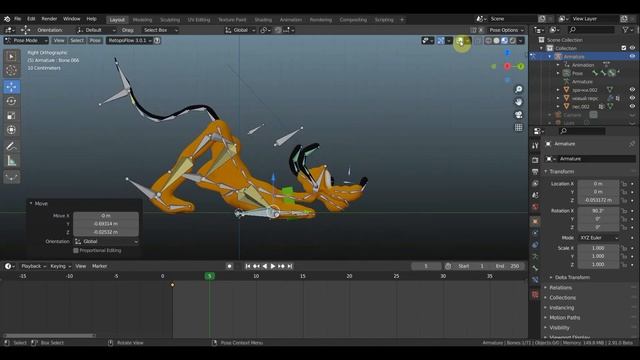The height and width of the screenshot is (360, 640).
Task: Uncheck the Collection exclude checkbox in outliner
Action: 624,48
